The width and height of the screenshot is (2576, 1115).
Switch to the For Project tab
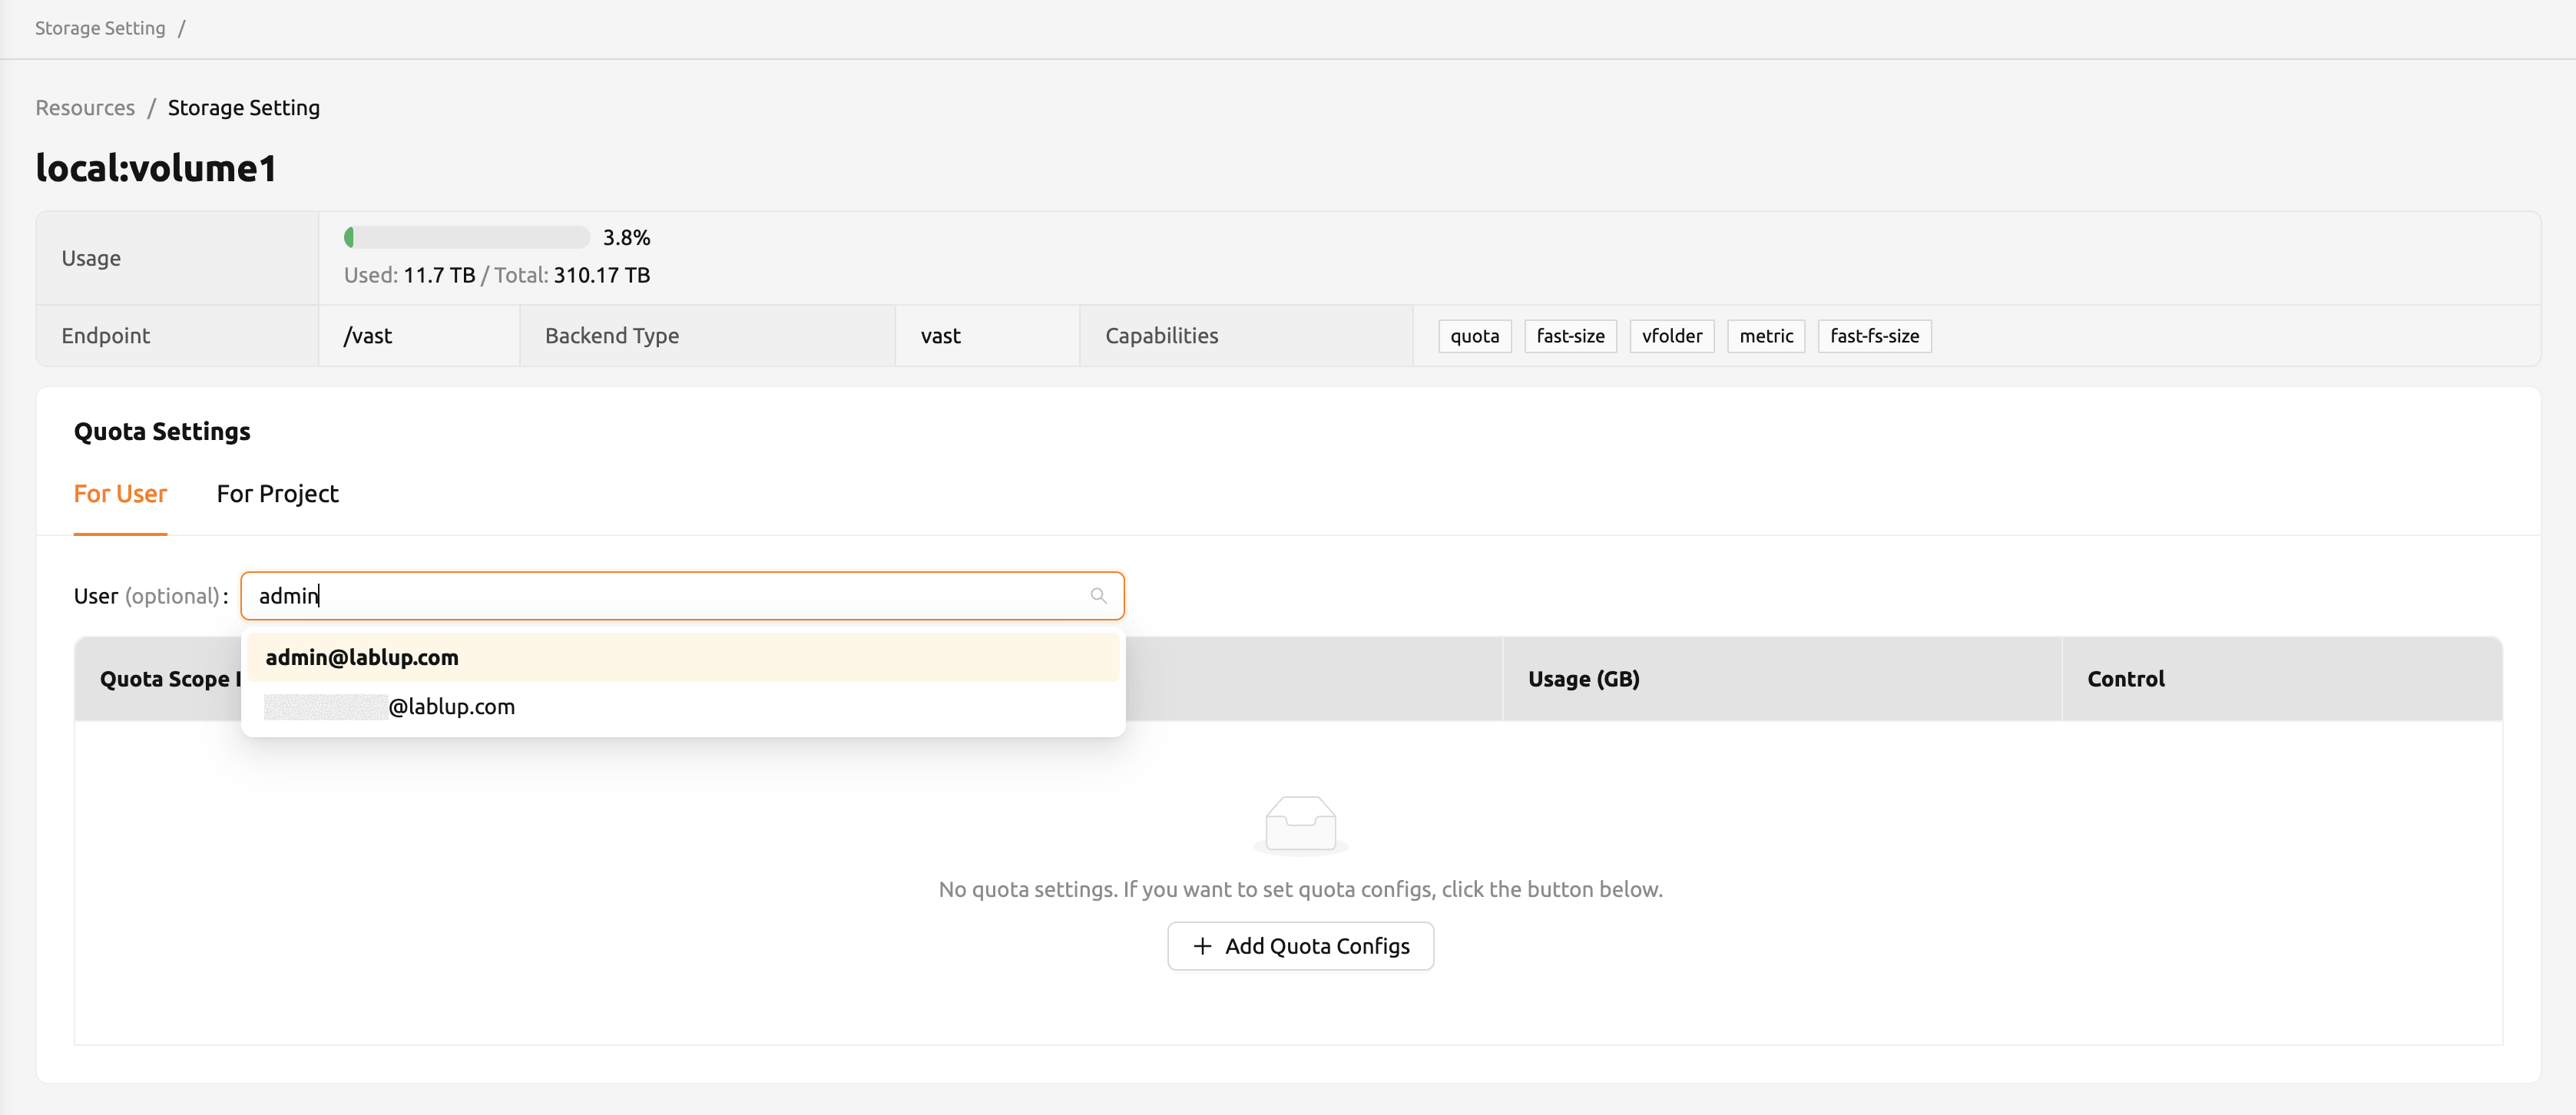(x=277, y=494)
